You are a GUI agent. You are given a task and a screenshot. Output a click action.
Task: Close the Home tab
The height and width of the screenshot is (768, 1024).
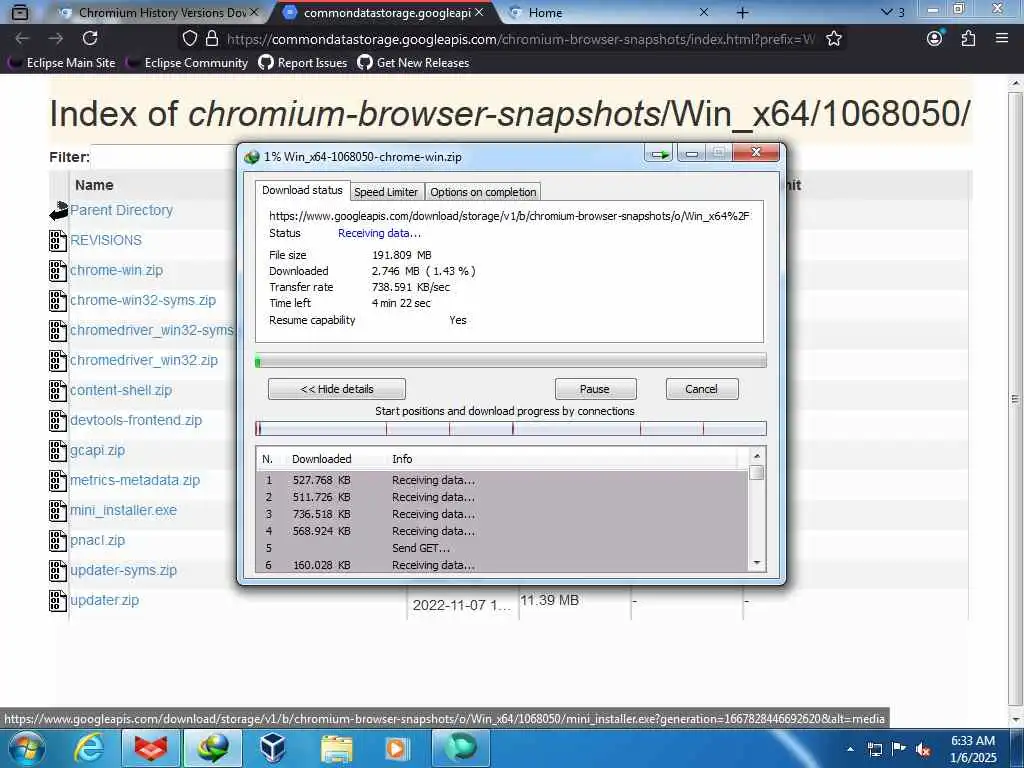703,12
